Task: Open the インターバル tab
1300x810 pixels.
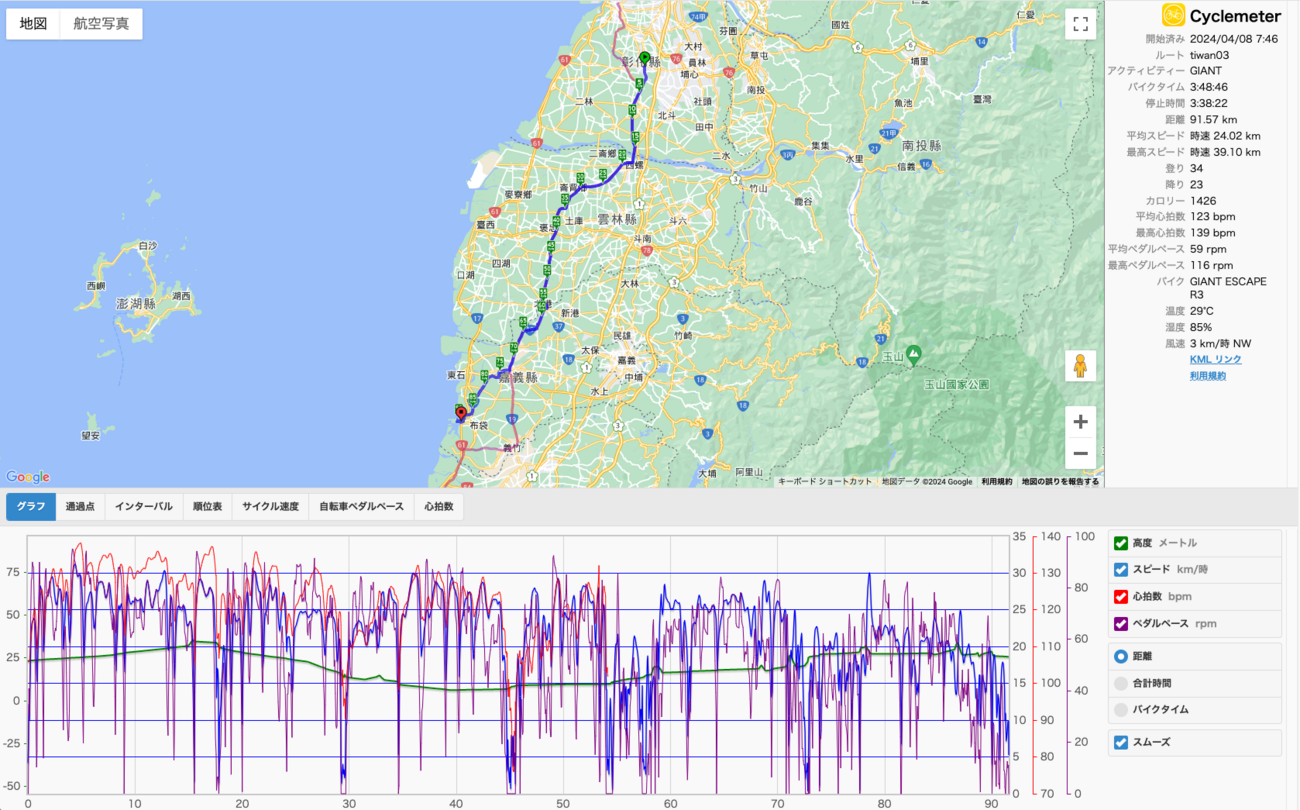Action: (x=144, y=507)
